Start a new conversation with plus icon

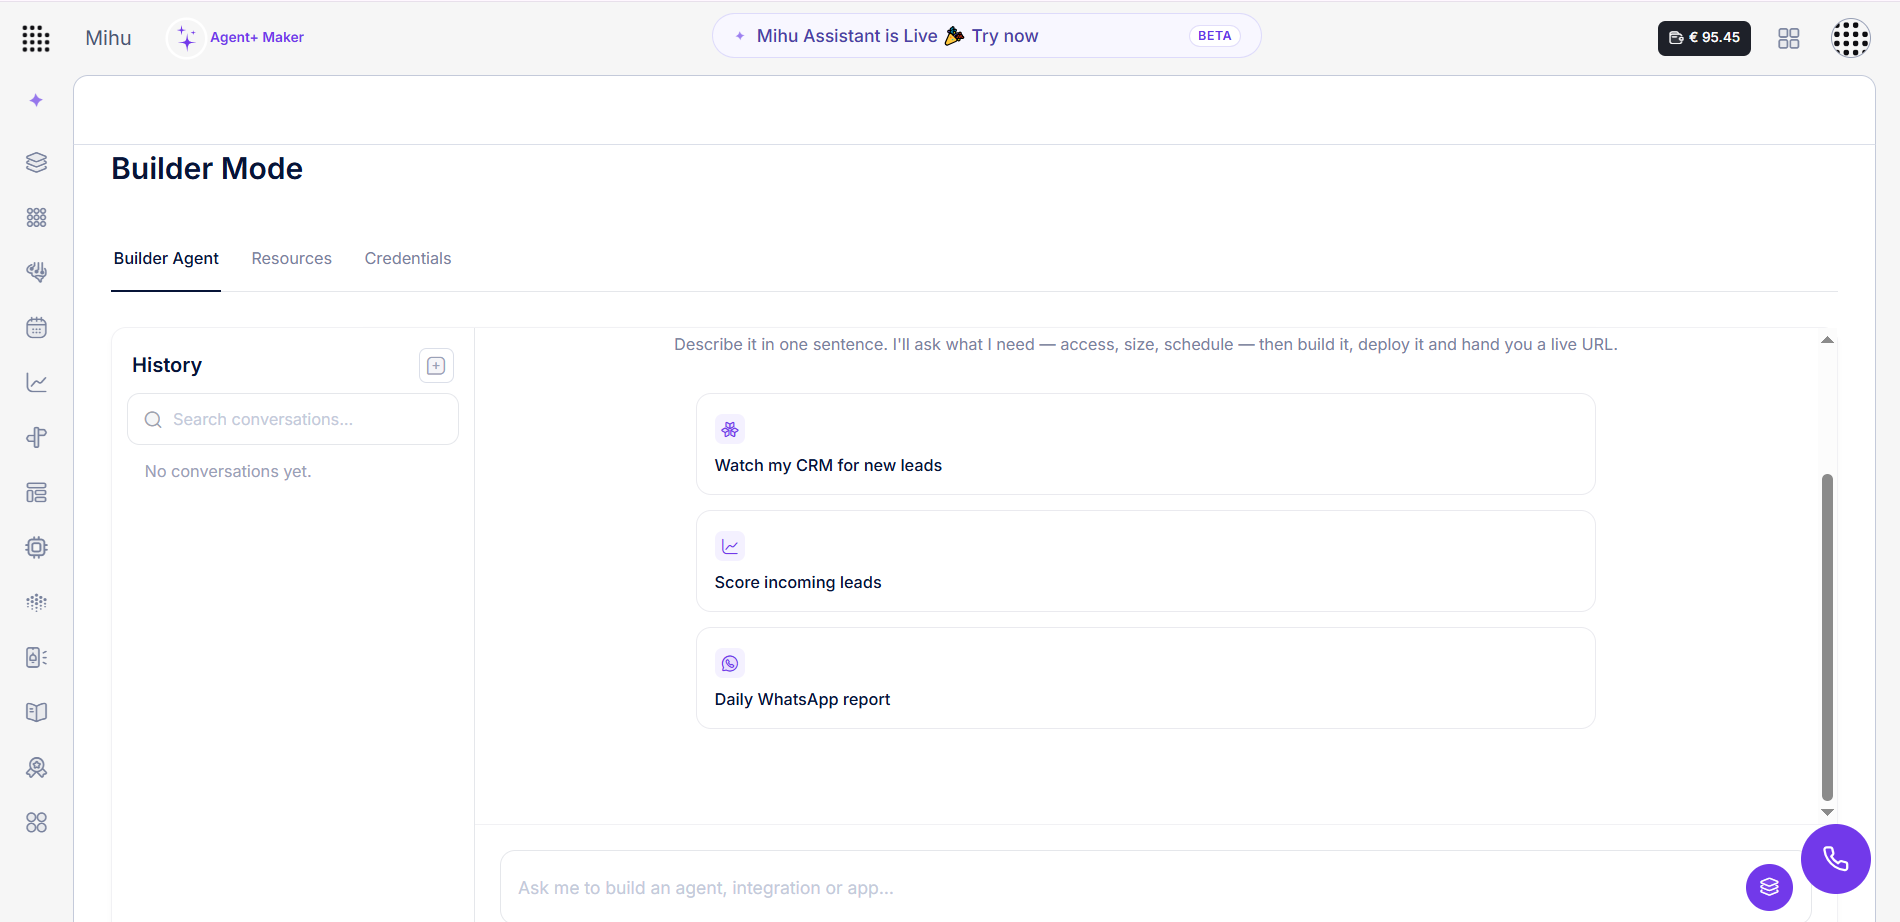click(436, 365)
